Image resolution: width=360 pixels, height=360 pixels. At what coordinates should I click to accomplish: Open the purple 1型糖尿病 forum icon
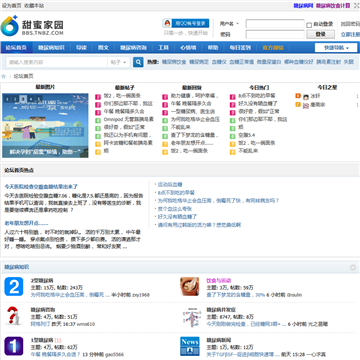[x=14, y=346]
